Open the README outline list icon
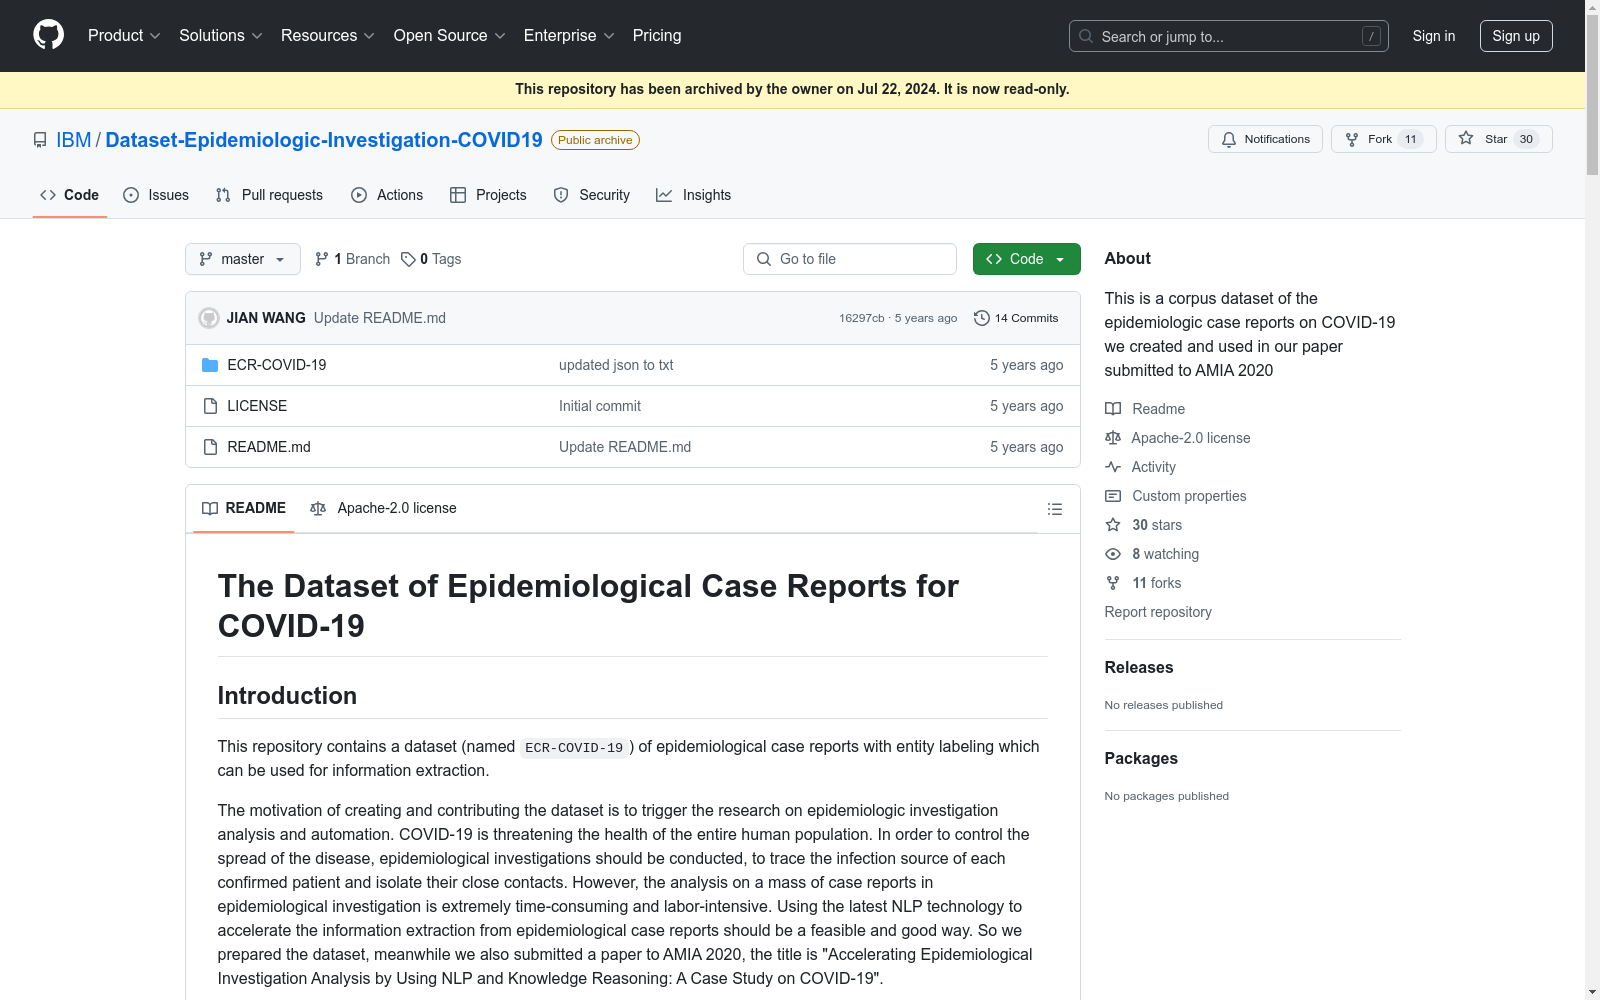1600x1000 pixels. click(x=1054, y=509)
